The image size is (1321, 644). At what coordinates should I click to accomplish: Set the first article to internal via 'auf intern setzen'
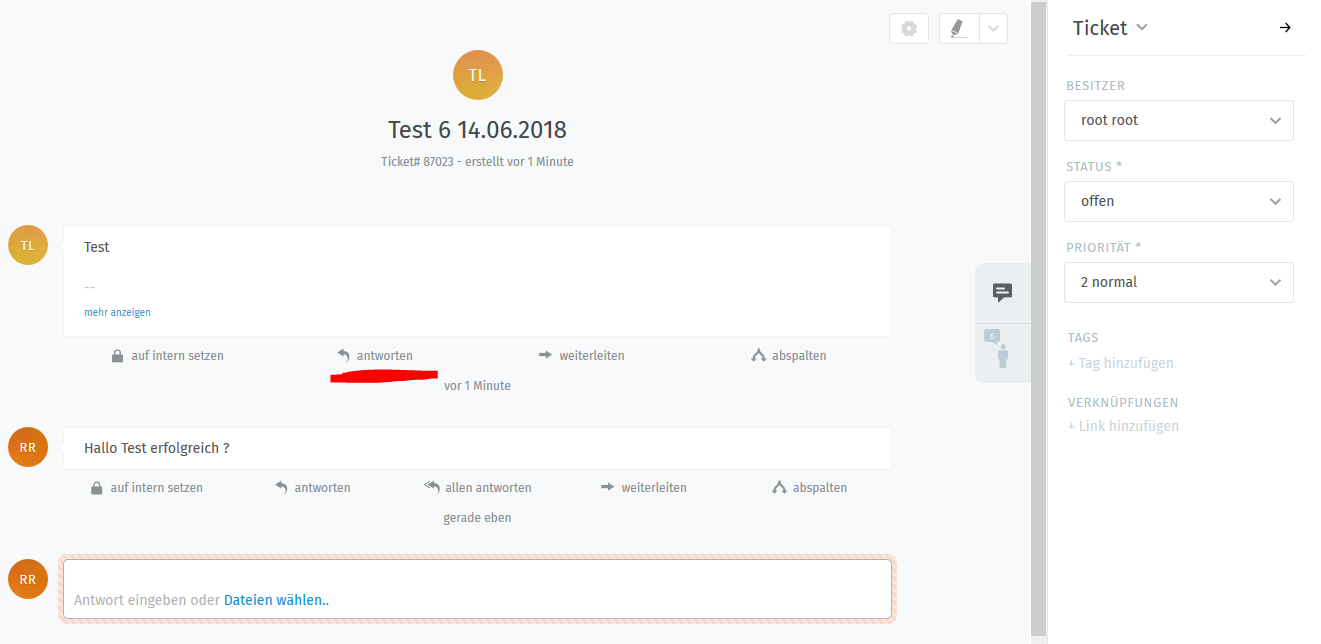[x=177, y=355]
